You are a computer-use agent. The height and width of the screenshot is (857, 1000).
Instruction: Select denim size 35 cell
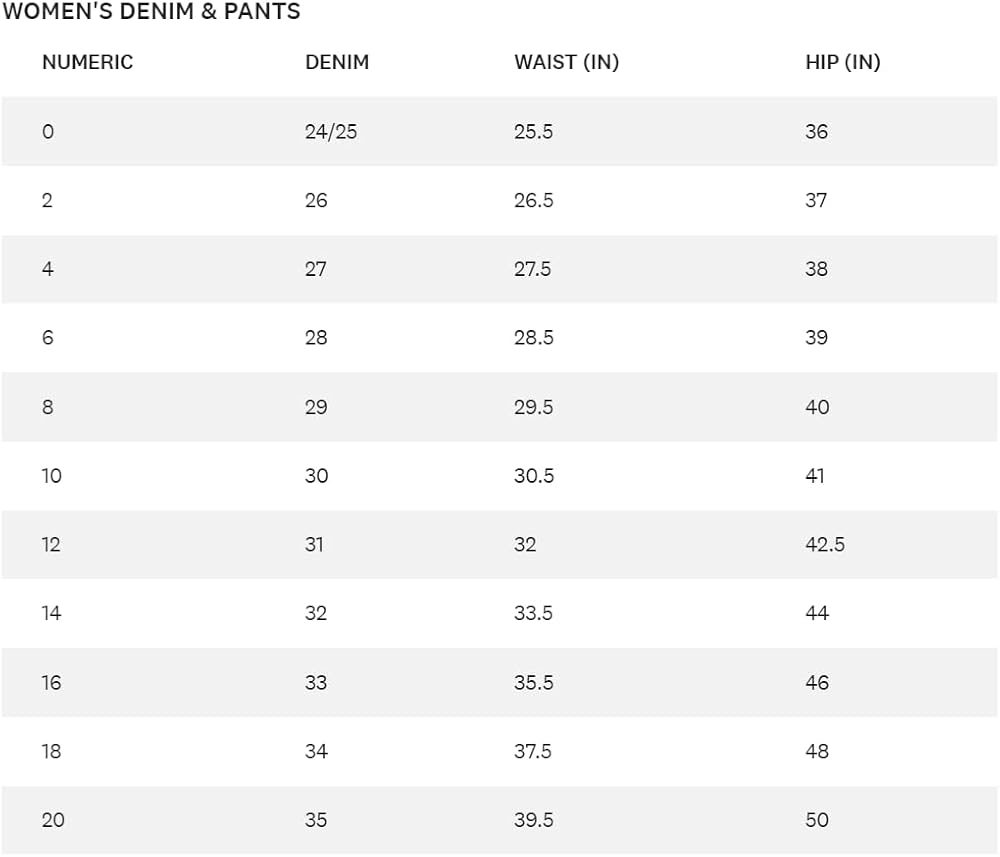[x=316, y=820]
